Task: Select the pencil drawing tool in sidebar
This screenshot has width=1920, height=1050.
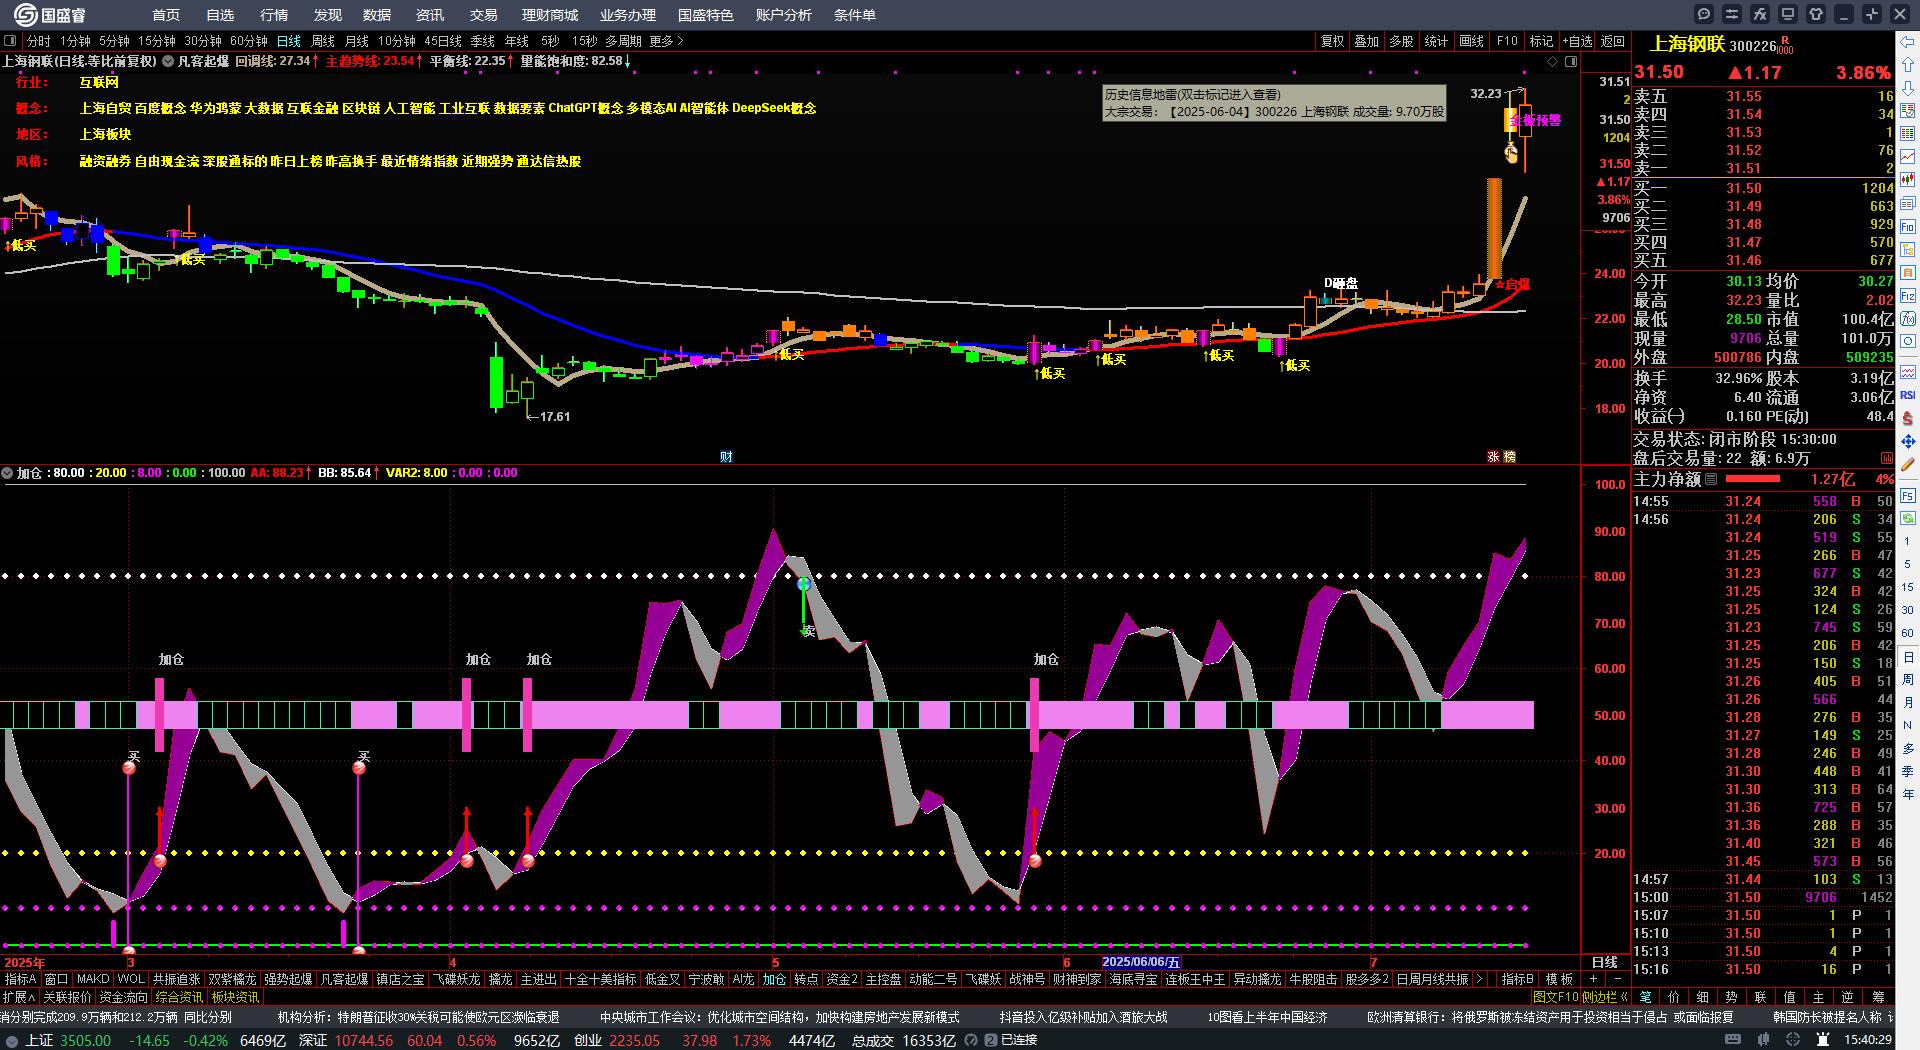Action: coord(1908,465)
